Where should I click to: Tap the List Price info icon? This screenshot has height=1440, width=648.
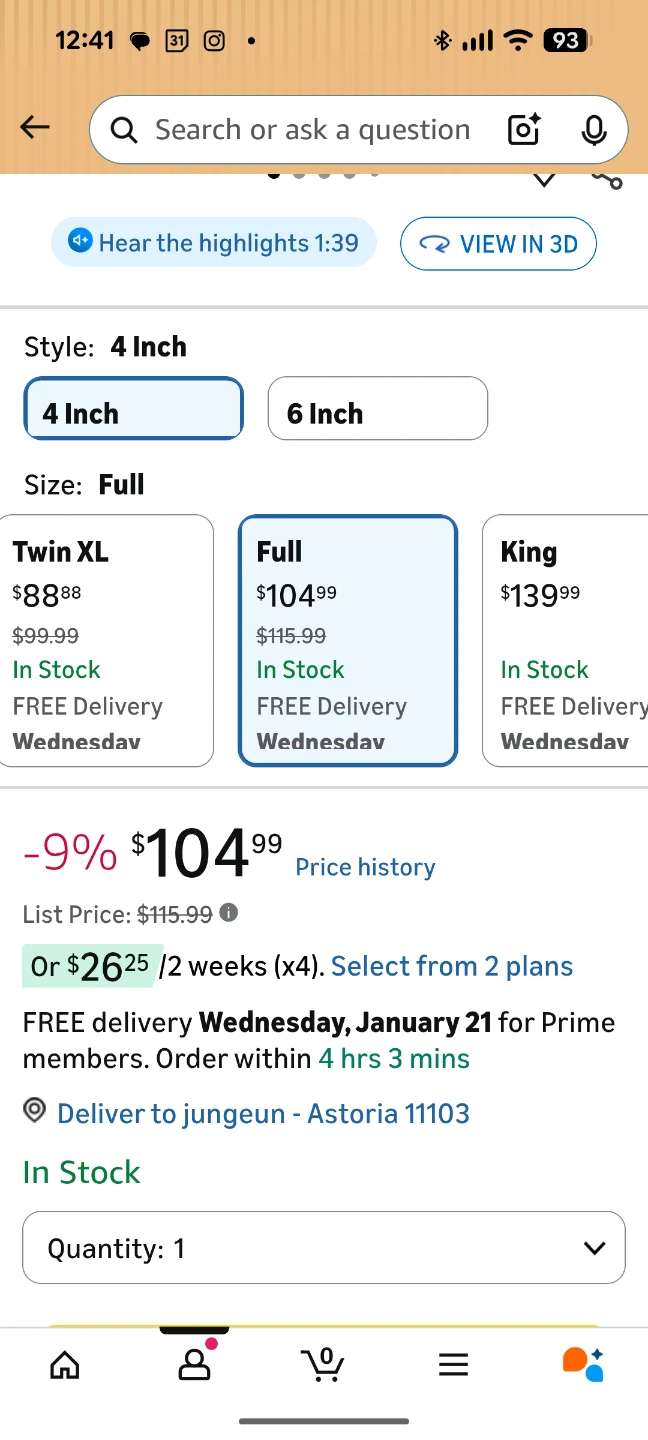(229, 913)
